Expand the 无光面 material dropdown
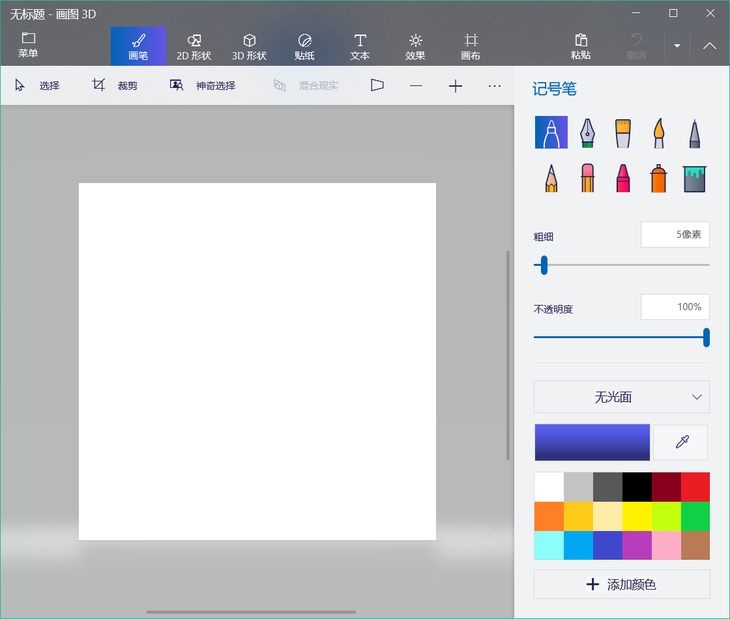 coord(622,397)
